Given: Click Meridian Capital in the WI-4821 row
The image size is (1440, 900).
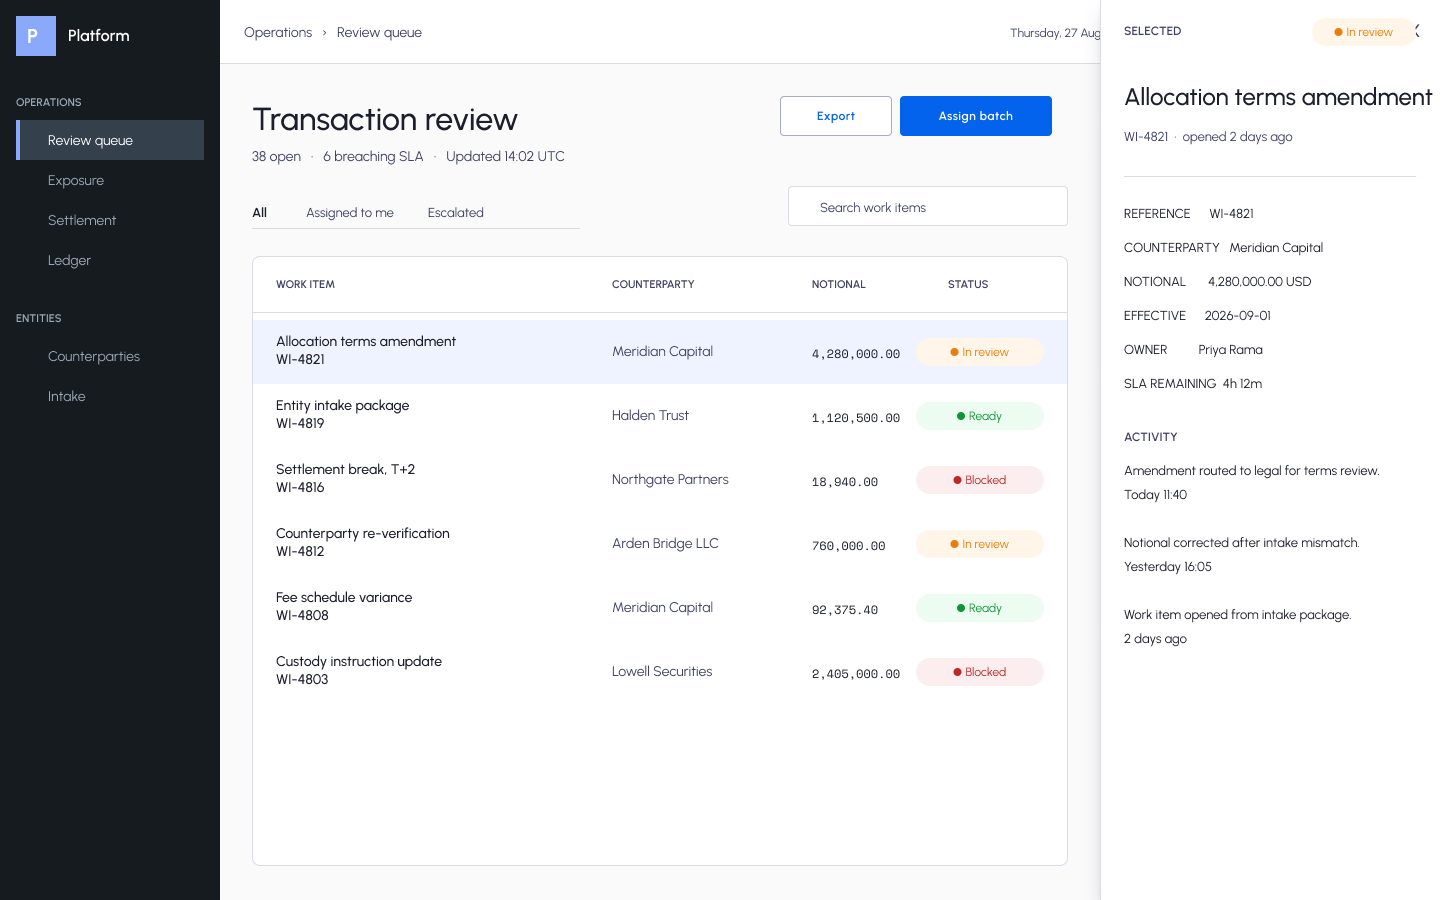Looking at the screenshot, I should 662,351.
